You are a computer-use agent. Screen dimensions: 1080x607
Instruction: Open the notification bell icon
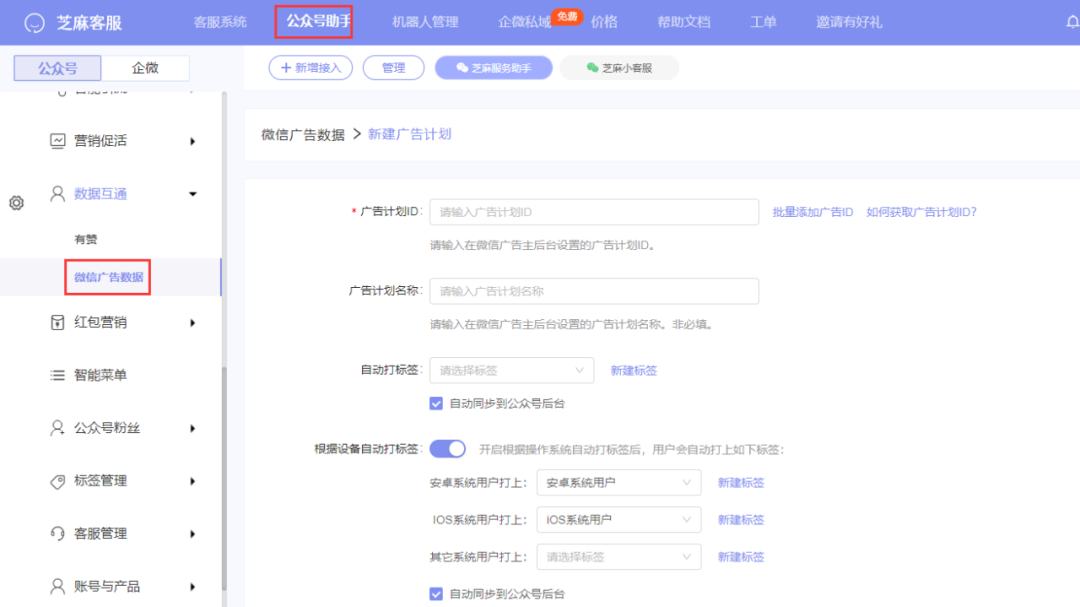point(1072,22)
